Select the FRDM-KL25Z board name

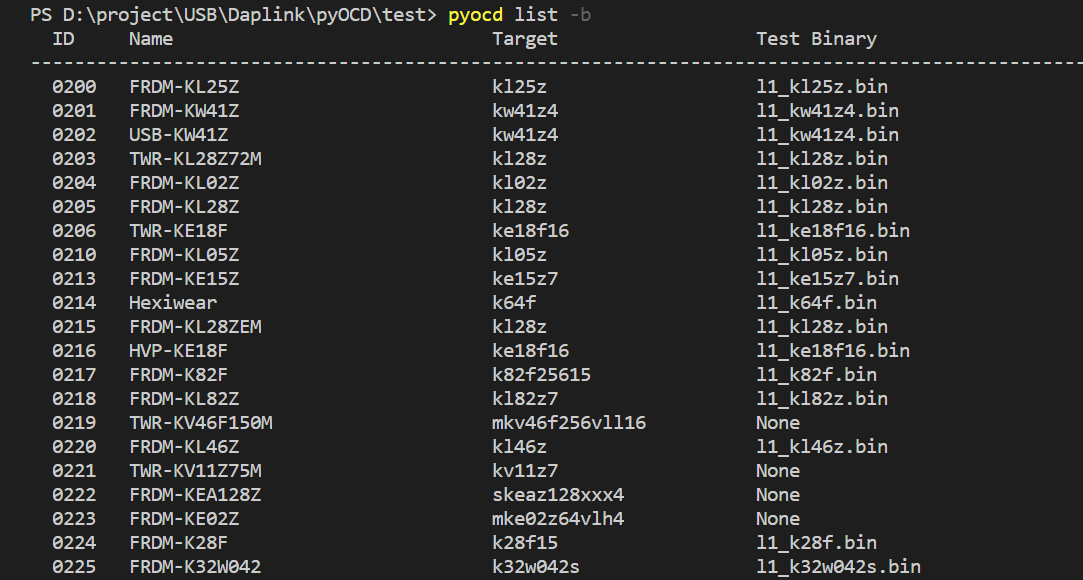pos(184,87)
